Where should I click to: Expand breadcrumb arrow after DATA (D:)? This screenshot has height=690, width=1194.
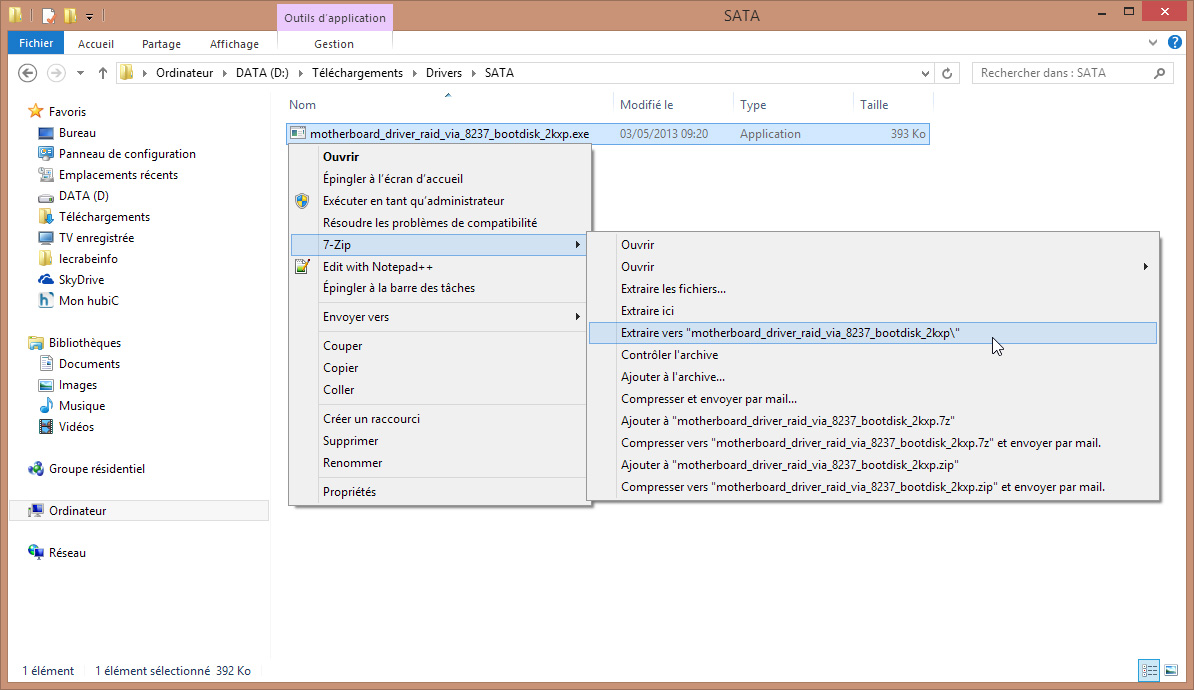tap(300, 73)
